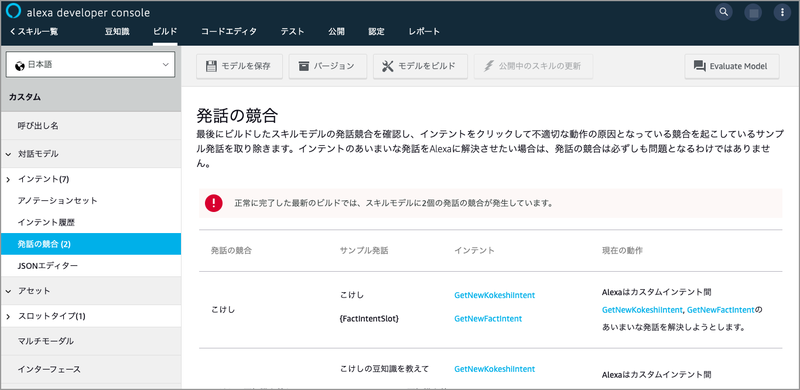This screenshot has height=390, width=800.
Task: Click the インテント column header
Action: coord(474,251)
